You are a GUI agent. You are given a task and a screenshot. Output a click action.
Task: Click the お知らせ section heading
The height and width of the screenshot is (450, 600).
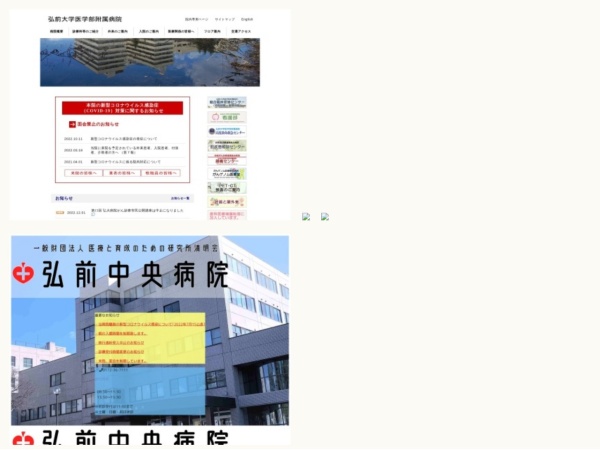64,198
